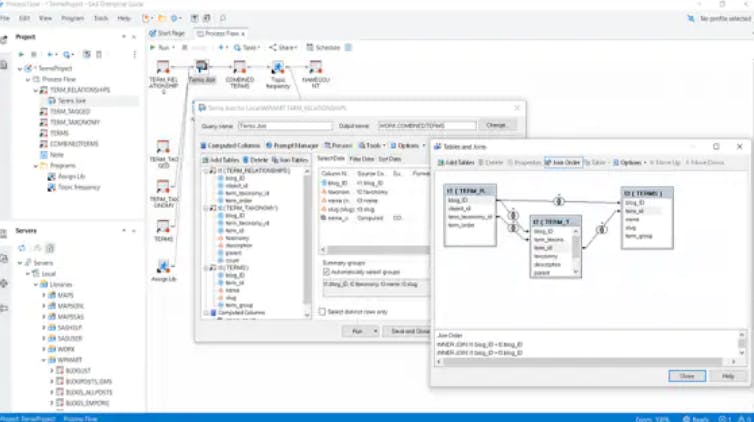Switch to the Sort Data tab
The image size is (754, 422).
click(390, 159)
